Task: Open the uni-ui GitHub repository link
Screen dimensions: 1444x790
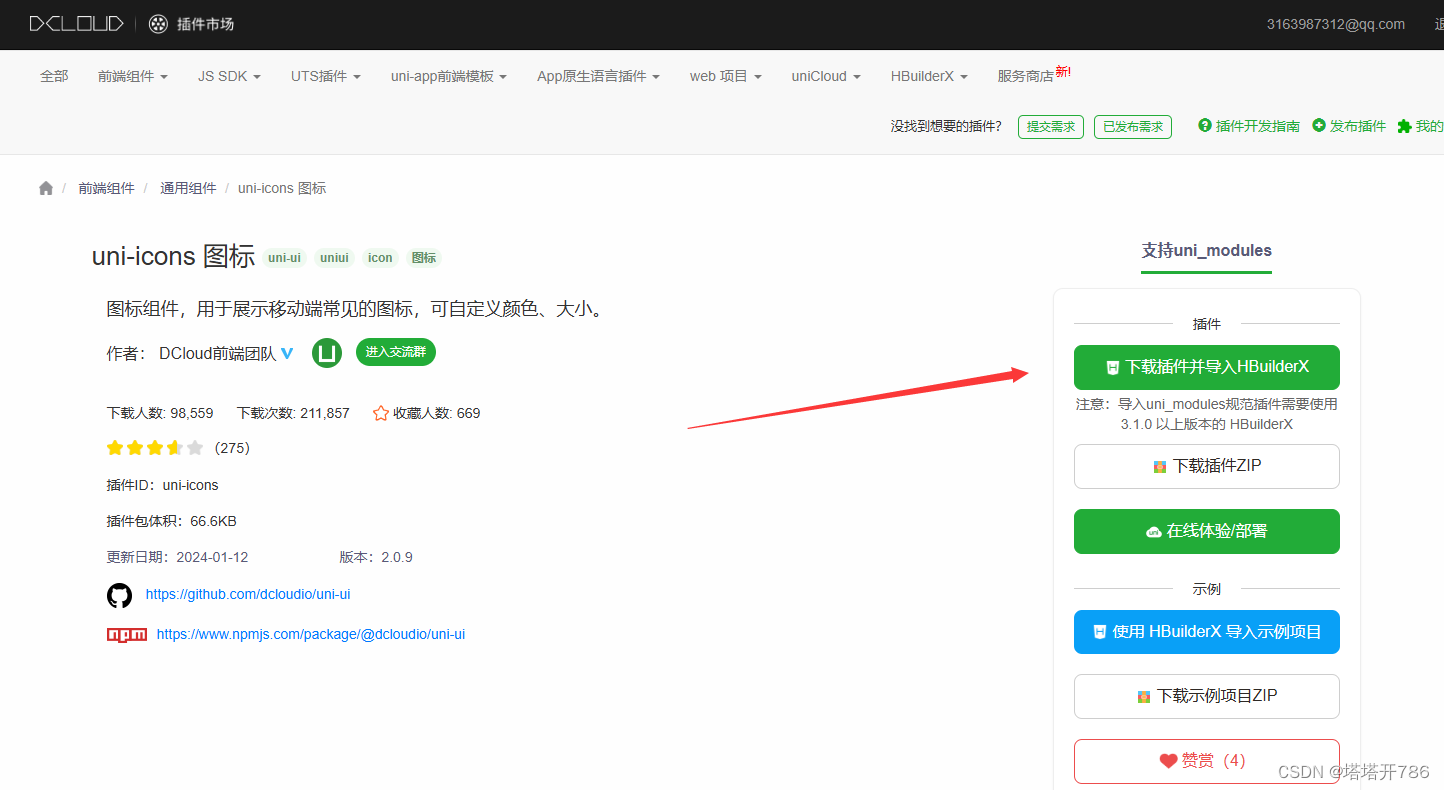Action: point(247,593)
